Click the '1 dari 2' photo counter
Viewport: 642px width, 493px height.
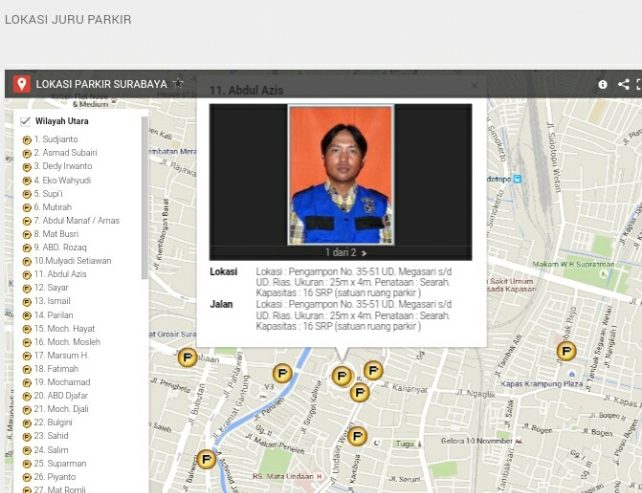point(341,252)
